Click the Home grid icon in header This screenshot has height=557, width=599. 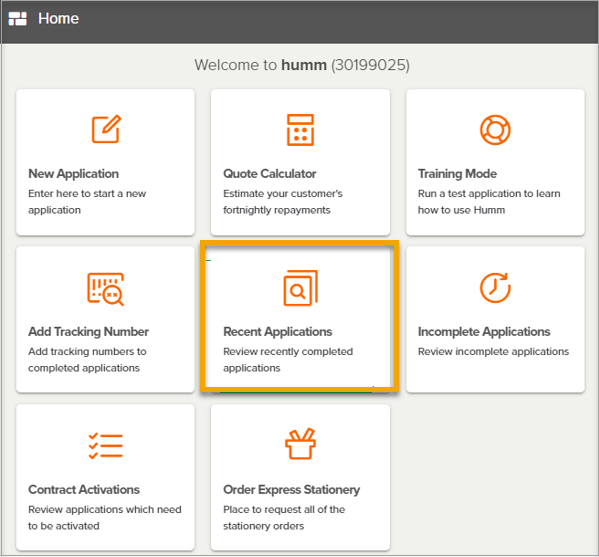[x=18, y=18]
